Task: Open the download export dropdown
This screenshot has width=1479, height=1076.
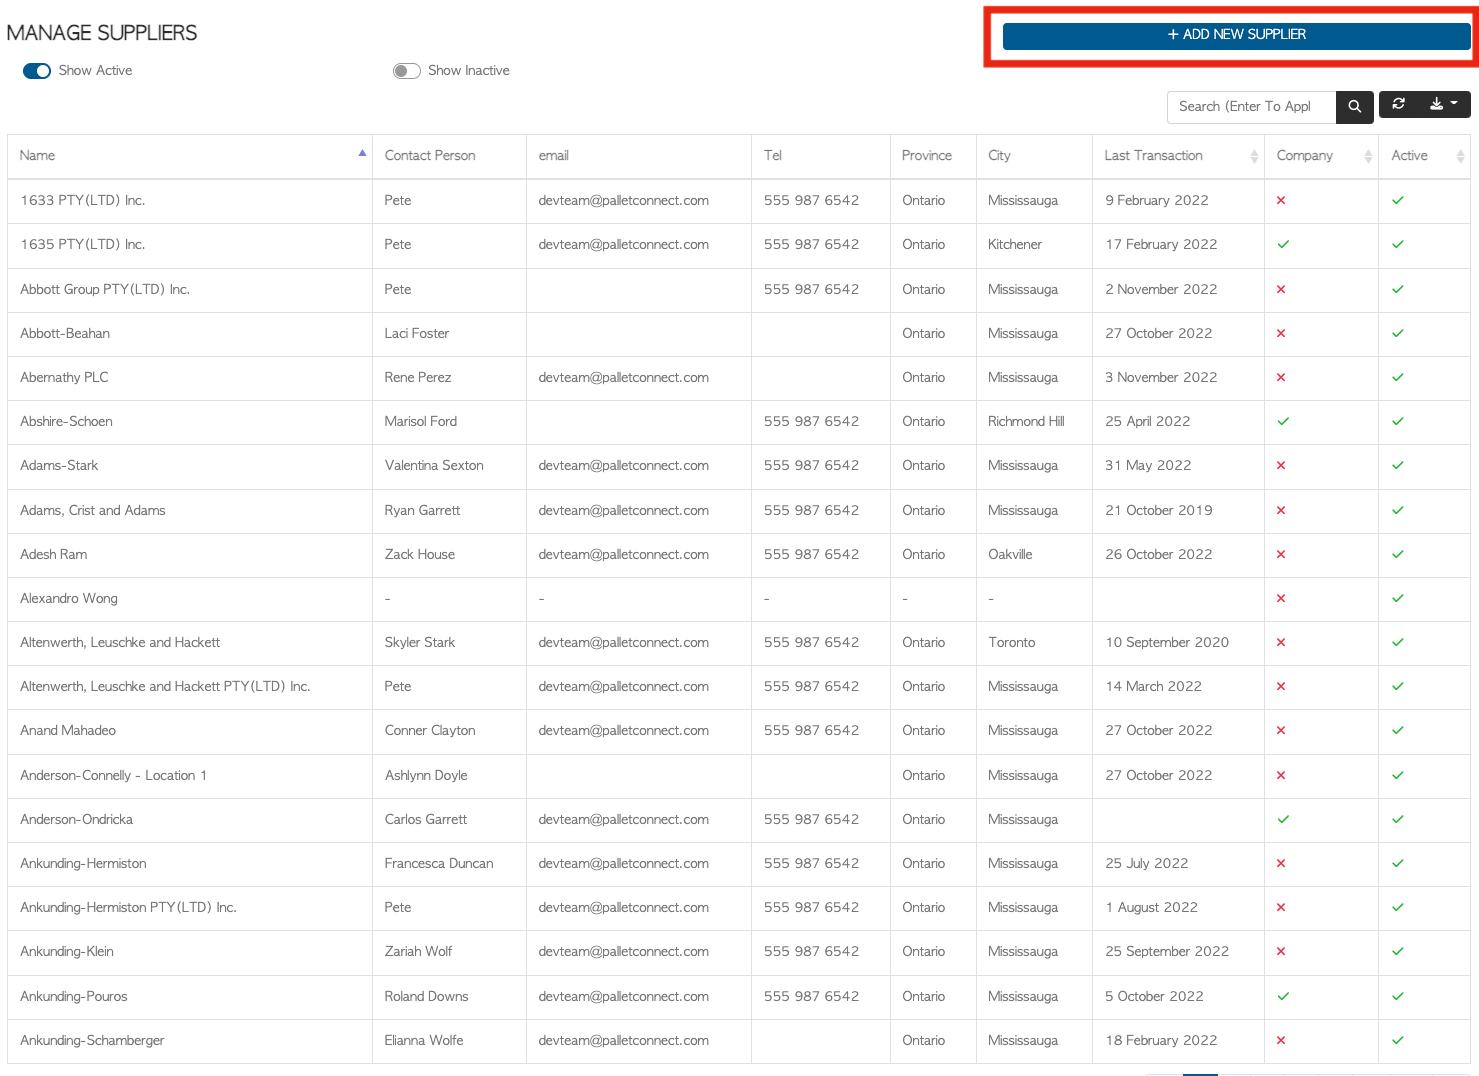Action: 1443,104
